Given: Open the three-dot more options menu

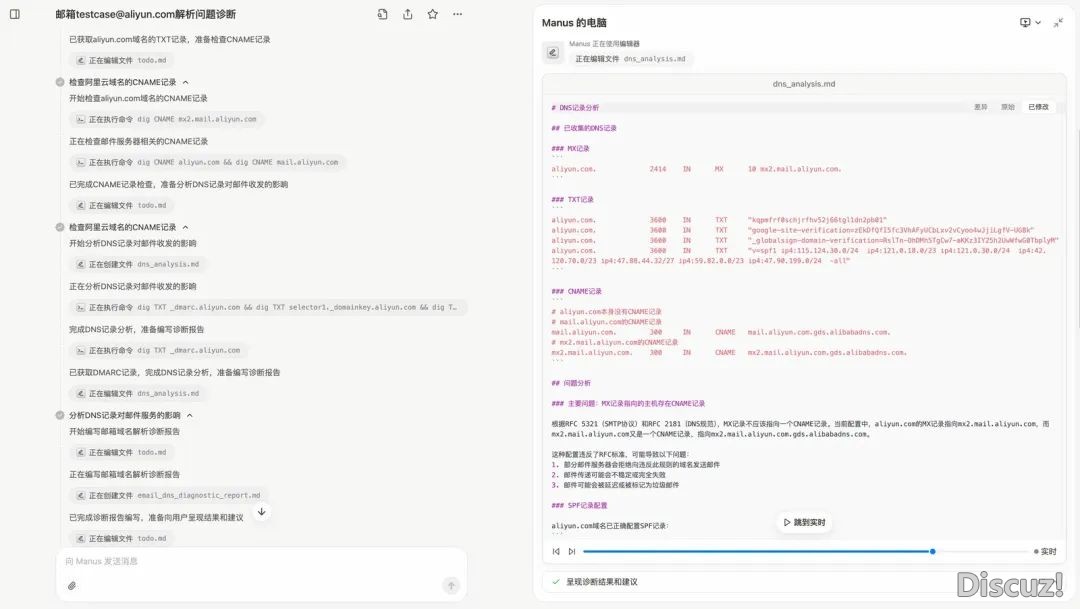Looking at the screenshot, I should point(457,14).
